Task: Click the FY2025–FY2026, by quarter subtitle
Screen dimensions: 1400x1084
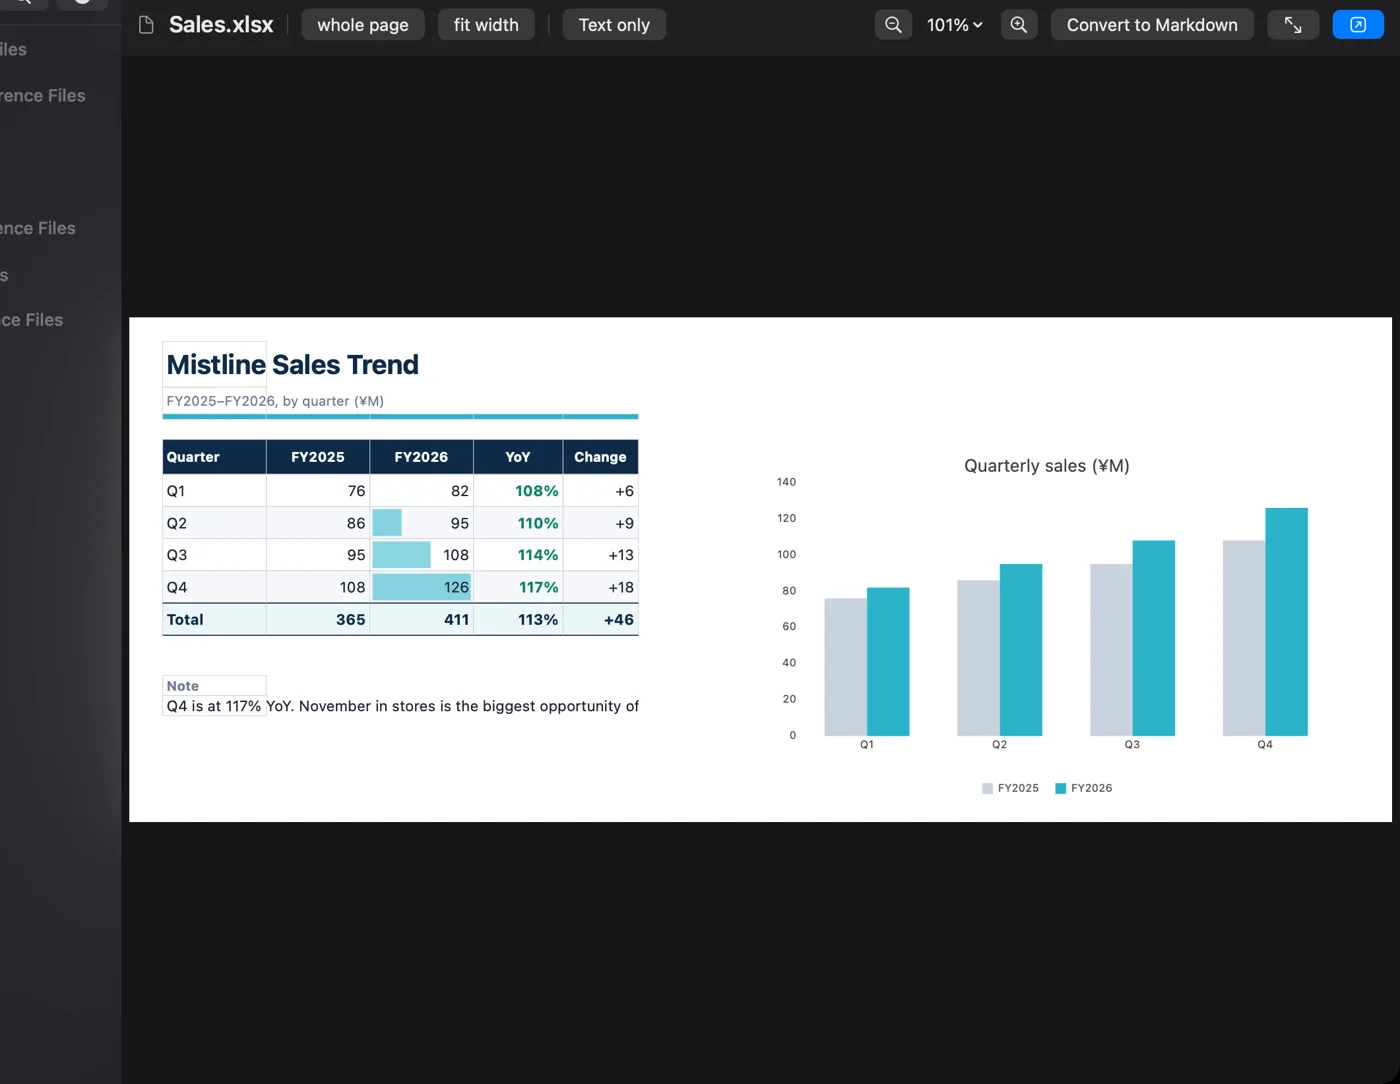Action: click(275, 401)
